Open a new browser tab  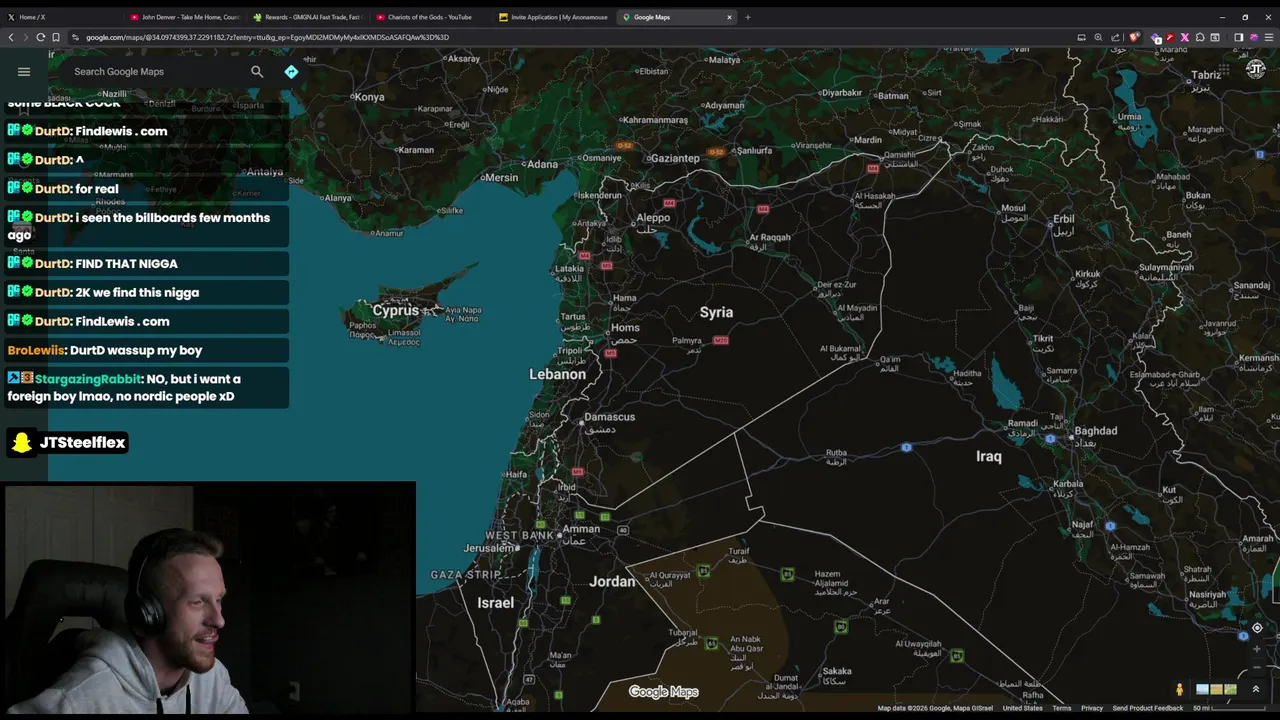748,17
